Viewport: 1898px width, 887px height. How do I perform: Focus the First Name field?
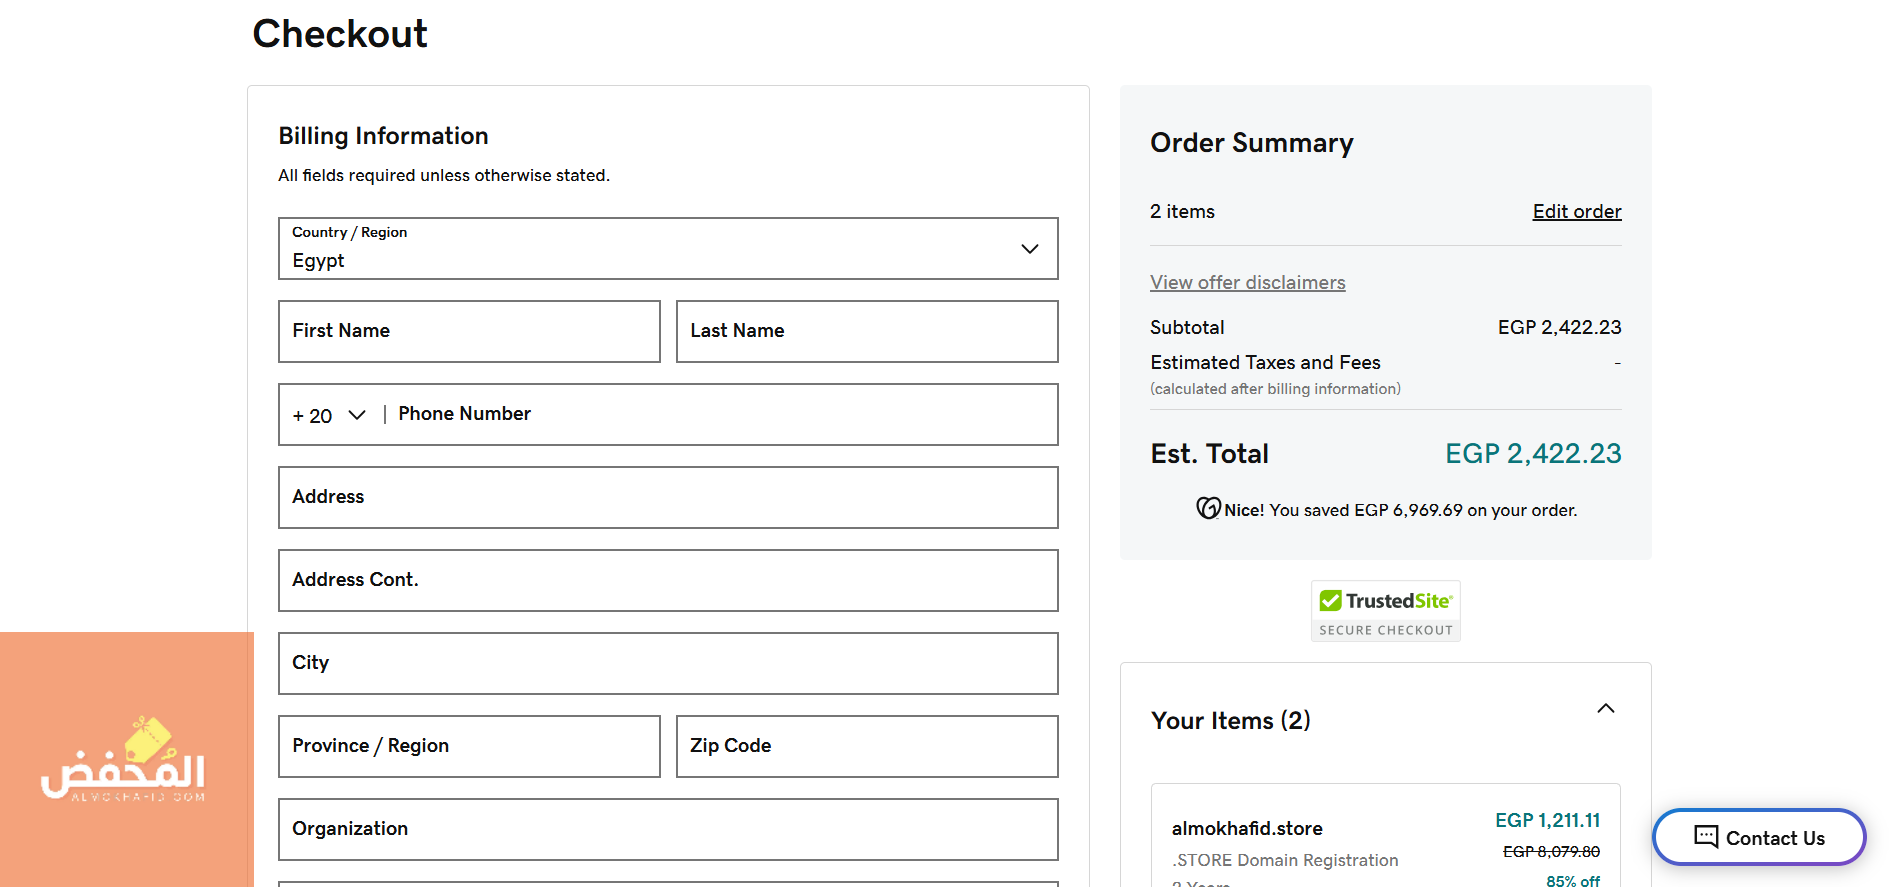pos(469,332)
